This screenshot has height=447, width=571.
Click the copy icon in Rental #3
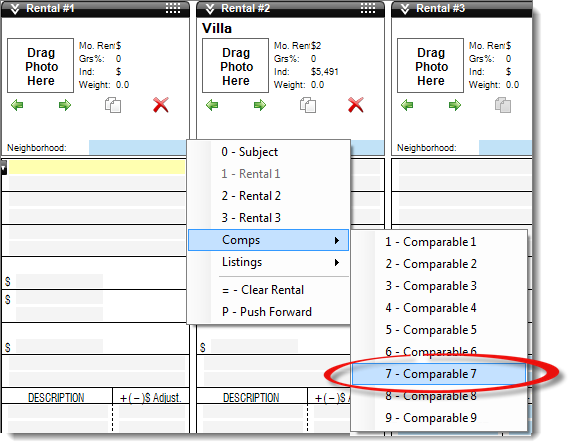tap(503, 105)
